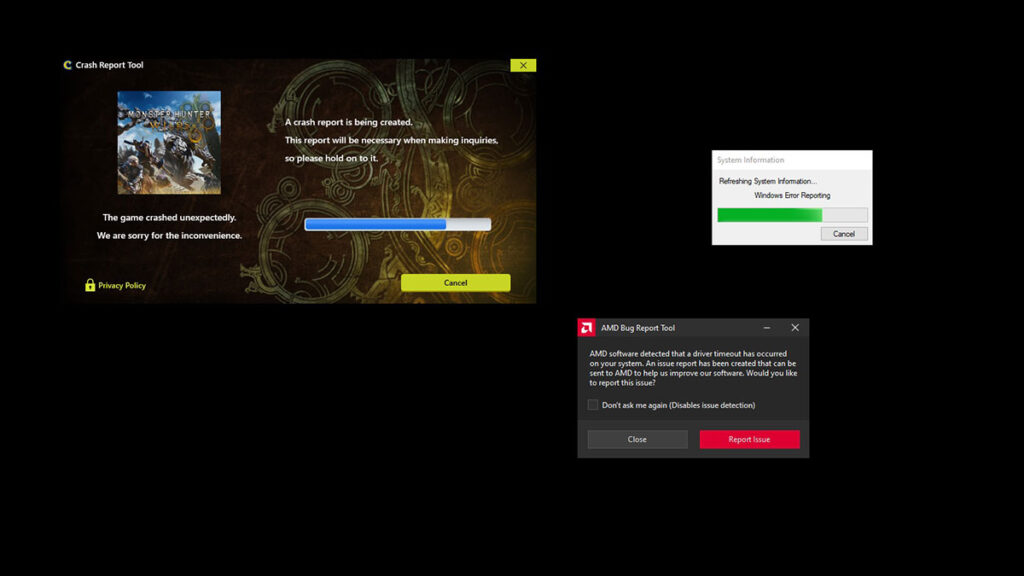
Task: Click the Crash Report Tool logo icon
Action: [67, 66]
